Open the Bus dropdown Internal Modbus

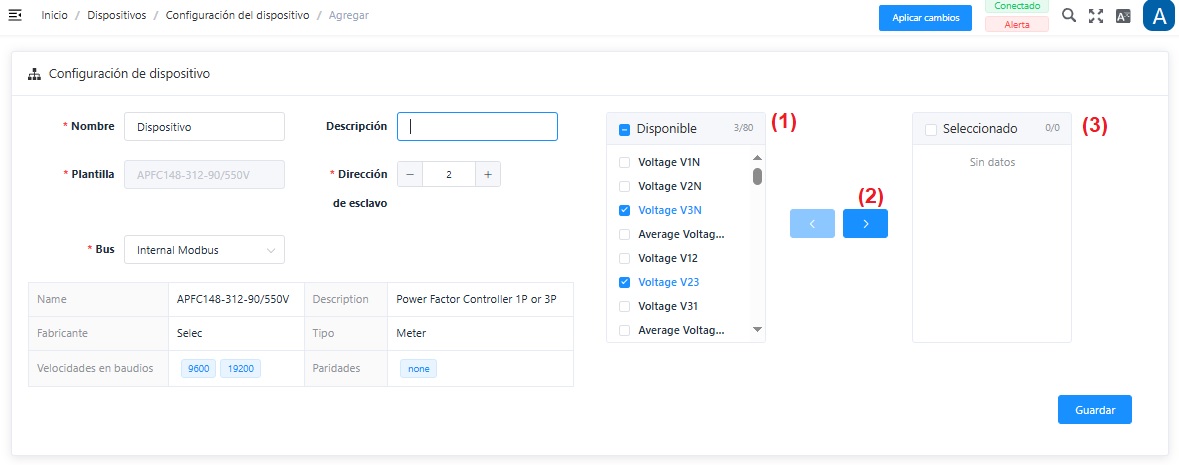coord(204,250)
